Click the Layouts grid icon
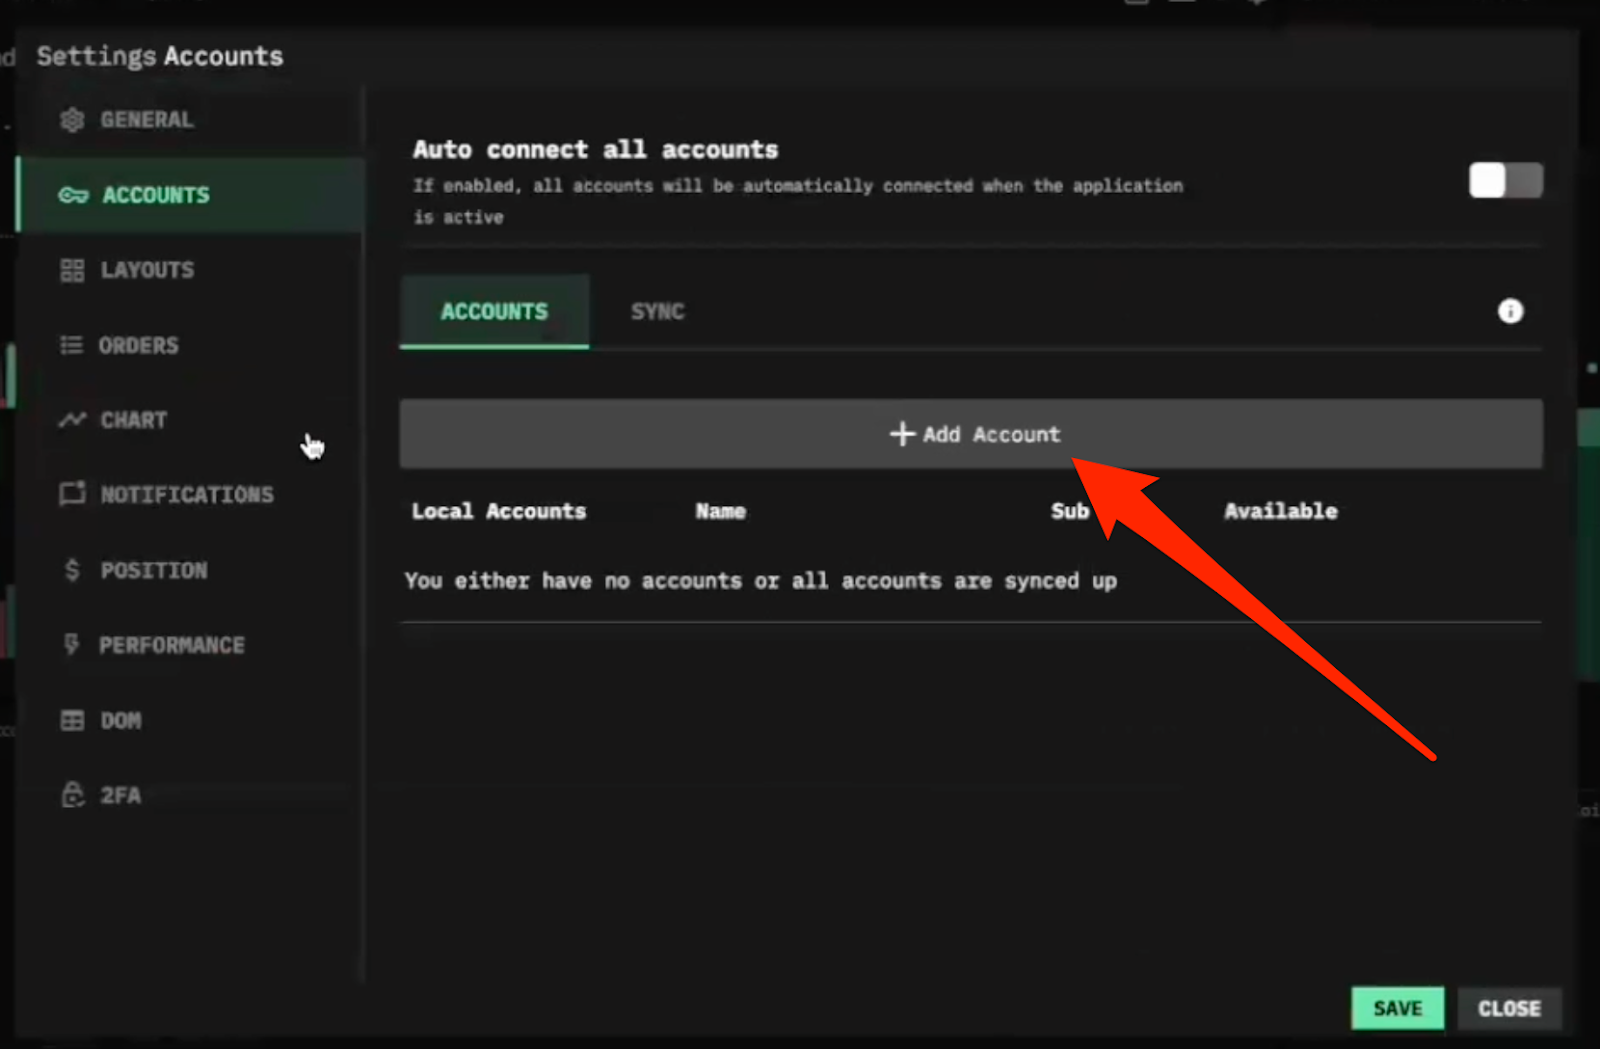This screenshot has height=1049, width=1600. [x=72, y=270]
